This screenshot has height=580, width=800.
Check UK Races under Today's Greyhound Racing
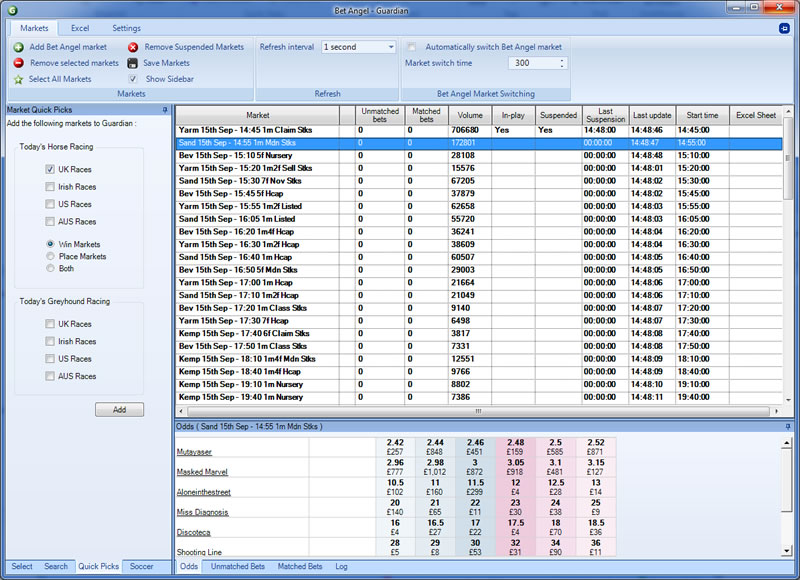[x=50, y=324]
